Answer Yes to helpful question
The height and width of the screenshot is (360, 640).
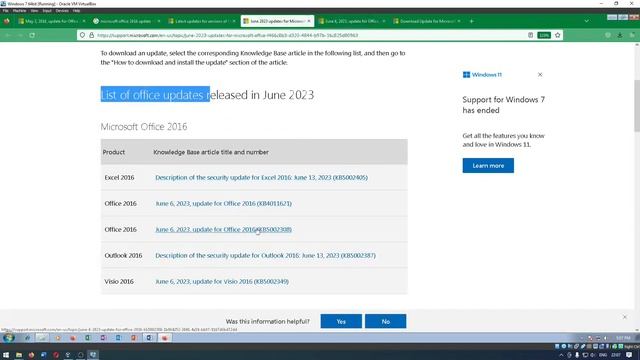pos(341,321)
